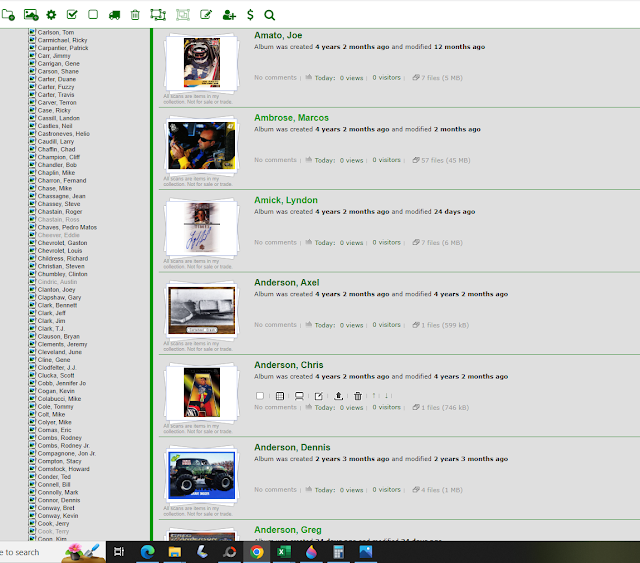Select Conway, Kevin in the tree
The image size is (640, 563).
[58, 516]
